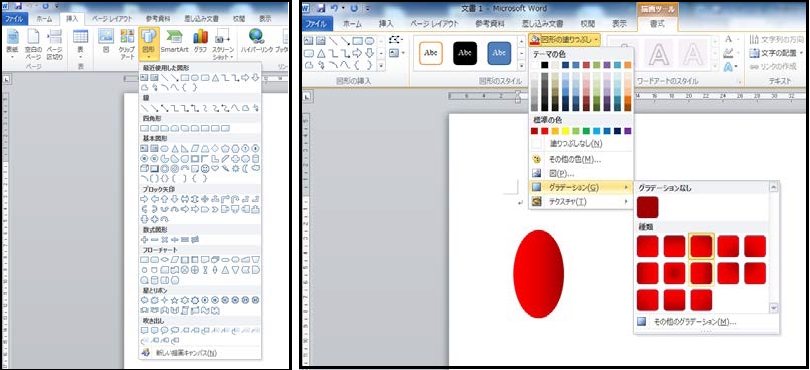Image resolution: width=810 pixels, height=370 pixels.
Task: Pick yellow from 標準の色 swatches
Action: [x=566, y=131]
